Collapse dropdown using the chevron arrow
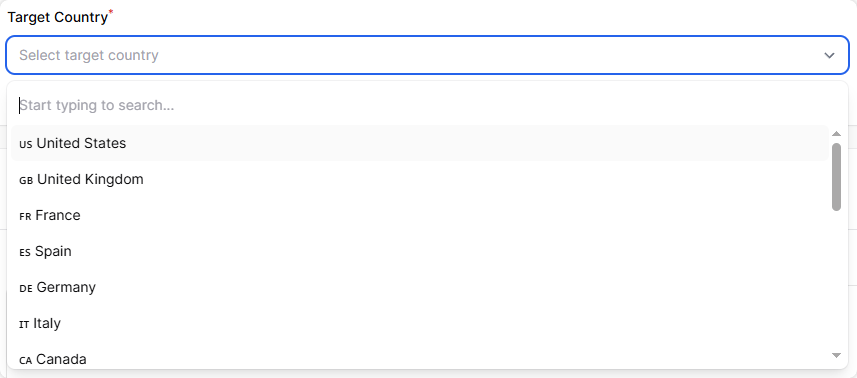This screenshot has height=378, width=857. click(830, 55)
